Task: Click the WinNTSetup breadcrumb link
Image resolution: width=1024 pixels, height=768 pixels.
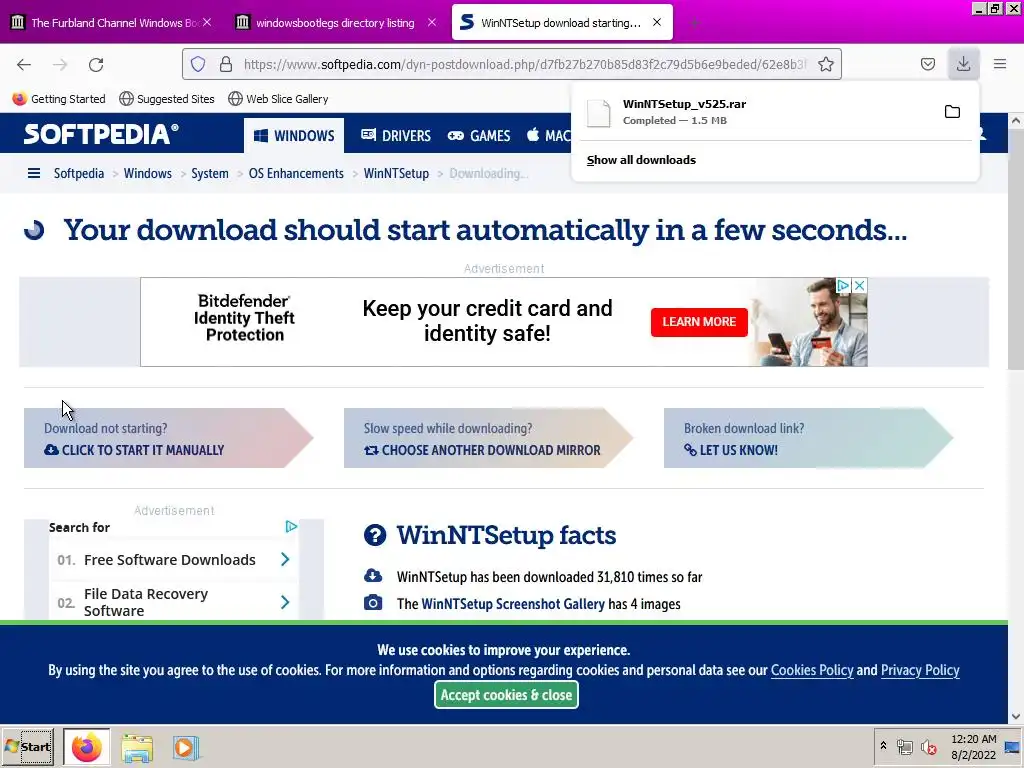Action: [x=396, y=173]
